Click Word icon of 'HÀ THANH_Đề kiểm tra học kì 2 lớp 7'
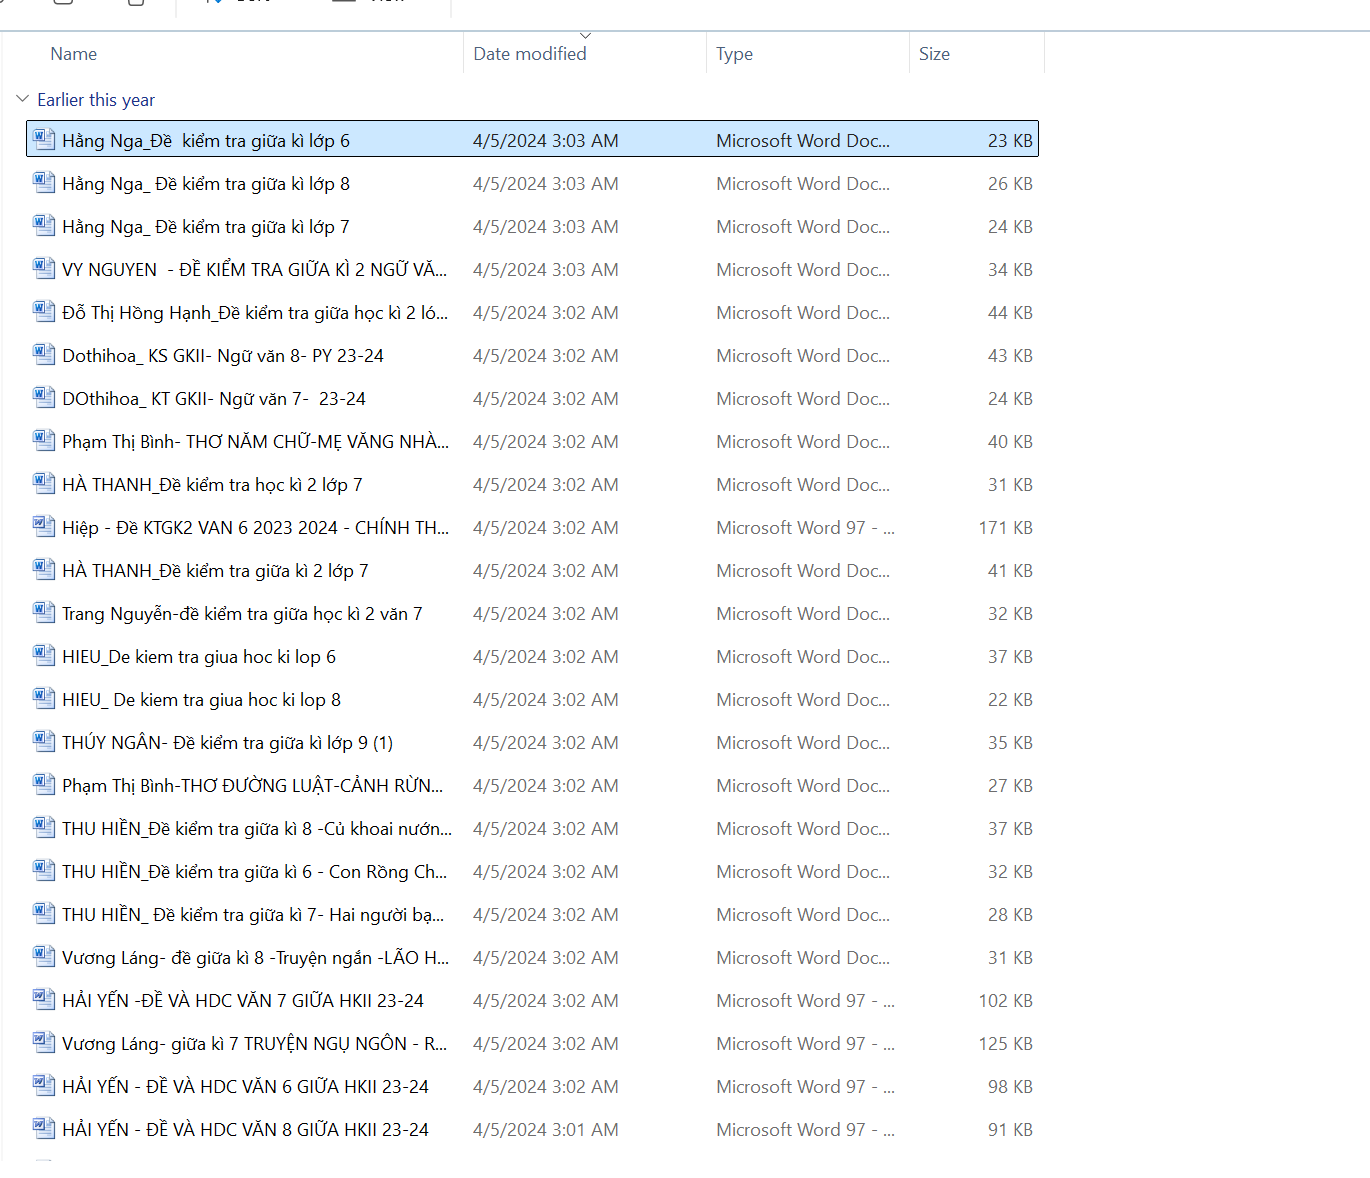The height and width of the screenshot is (1178, 1370). [44, 483]
